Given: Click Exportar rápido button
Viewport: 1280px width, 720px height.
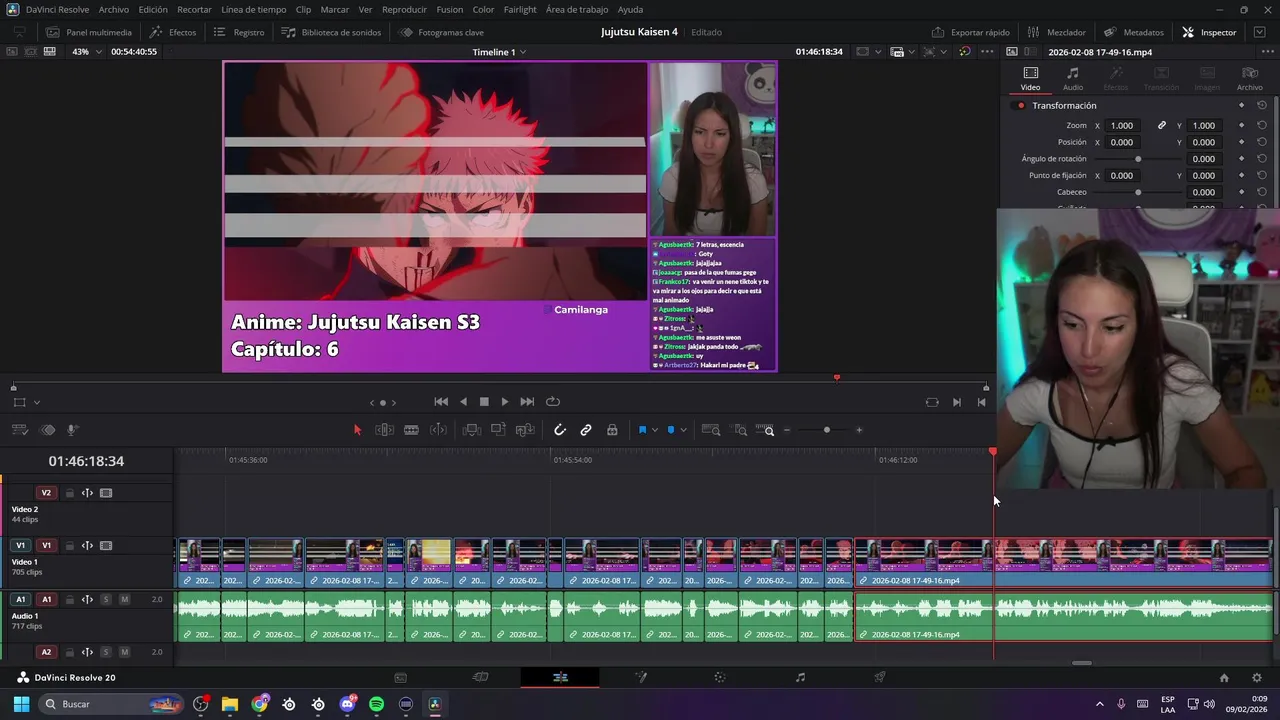Looking at the screenshot, I should 970,32.
